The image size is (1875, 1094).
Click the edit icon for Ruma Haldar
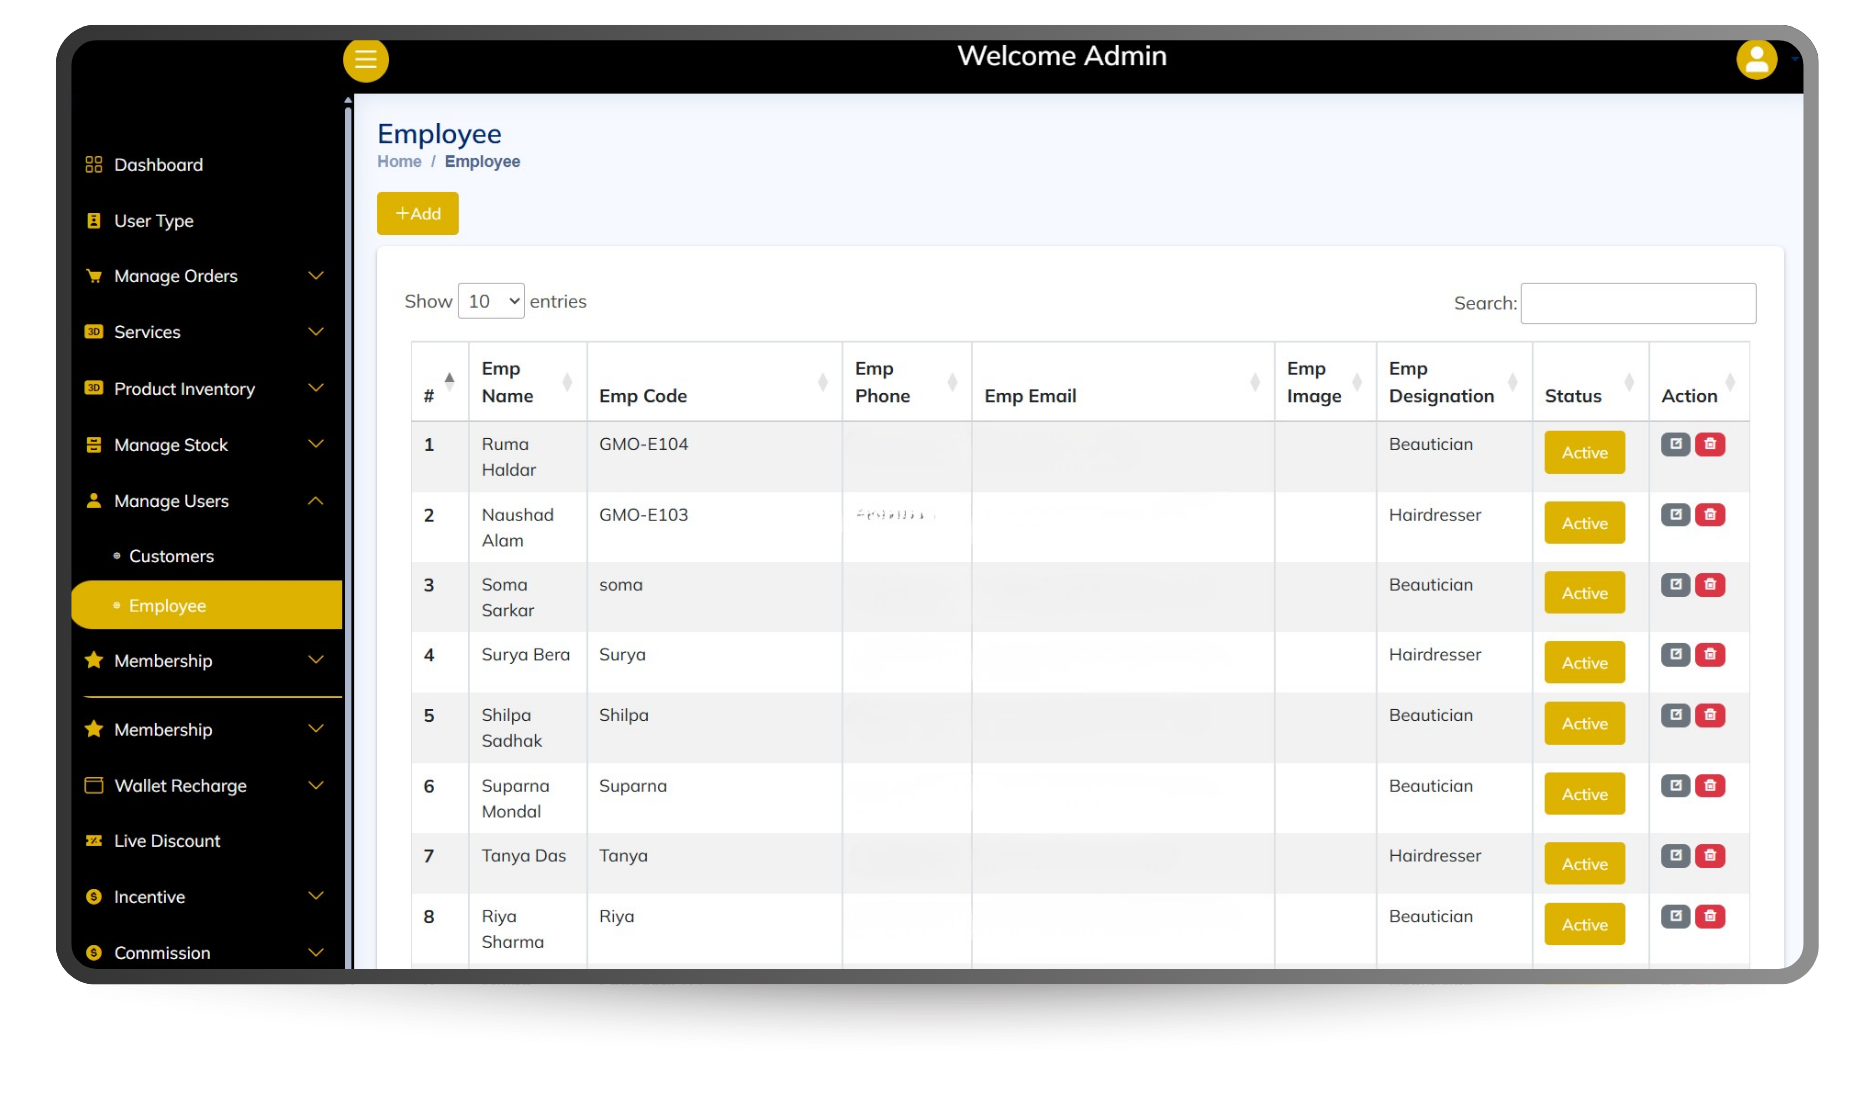click(1675, 445)
